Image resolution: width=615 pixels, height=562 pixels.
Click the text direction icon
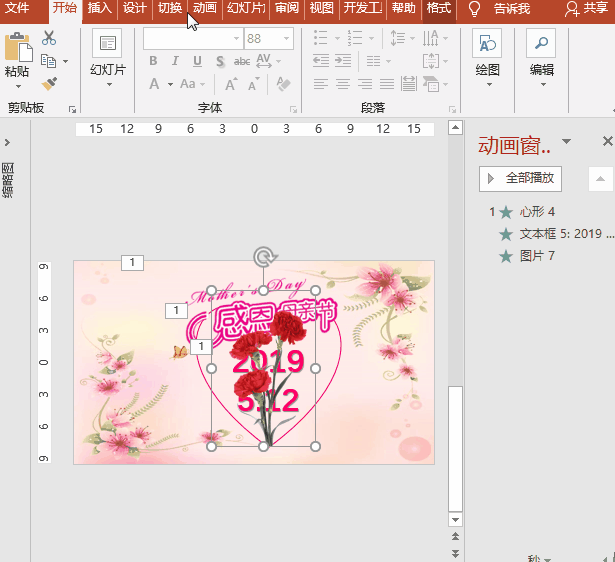coord(431,38)
